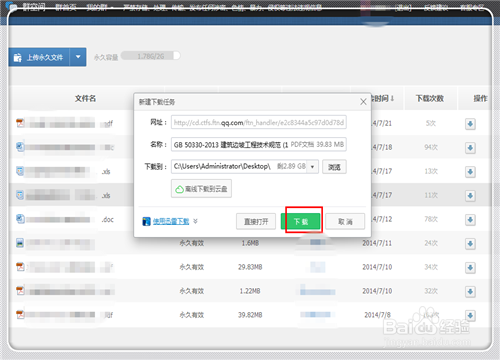Click the 取消 cancel button

(x=345, y=221)
